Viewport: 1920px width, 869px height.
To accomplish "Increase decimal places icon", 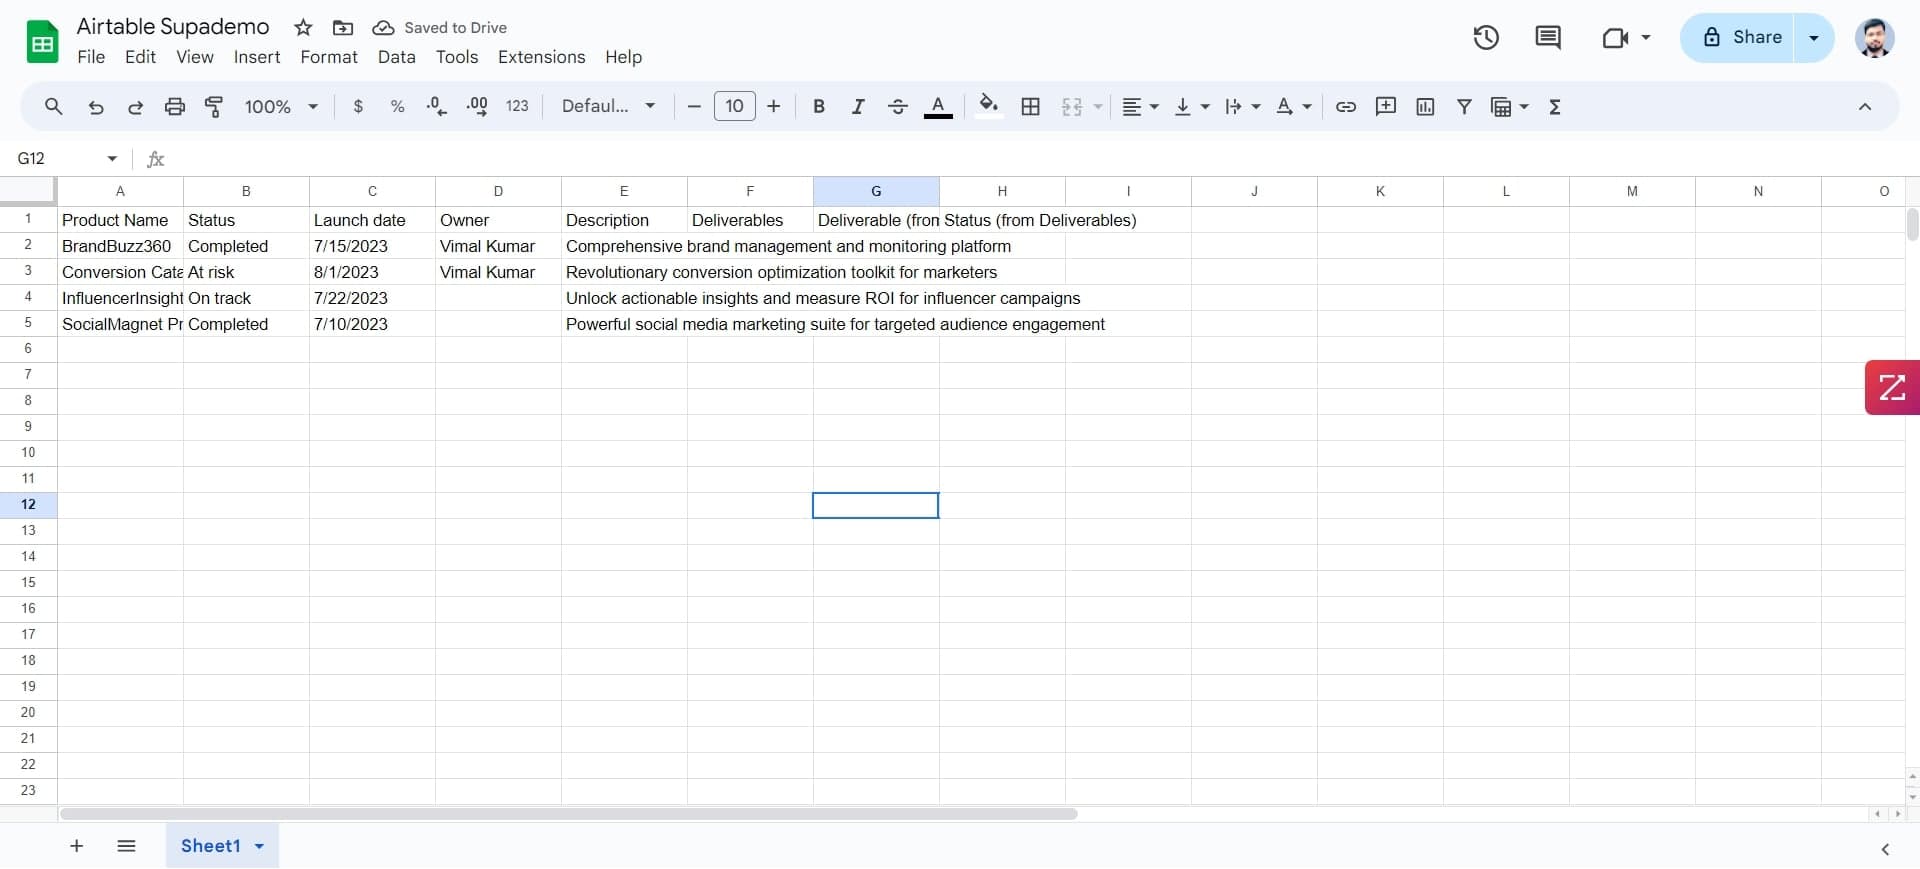I will click(477, 106).
